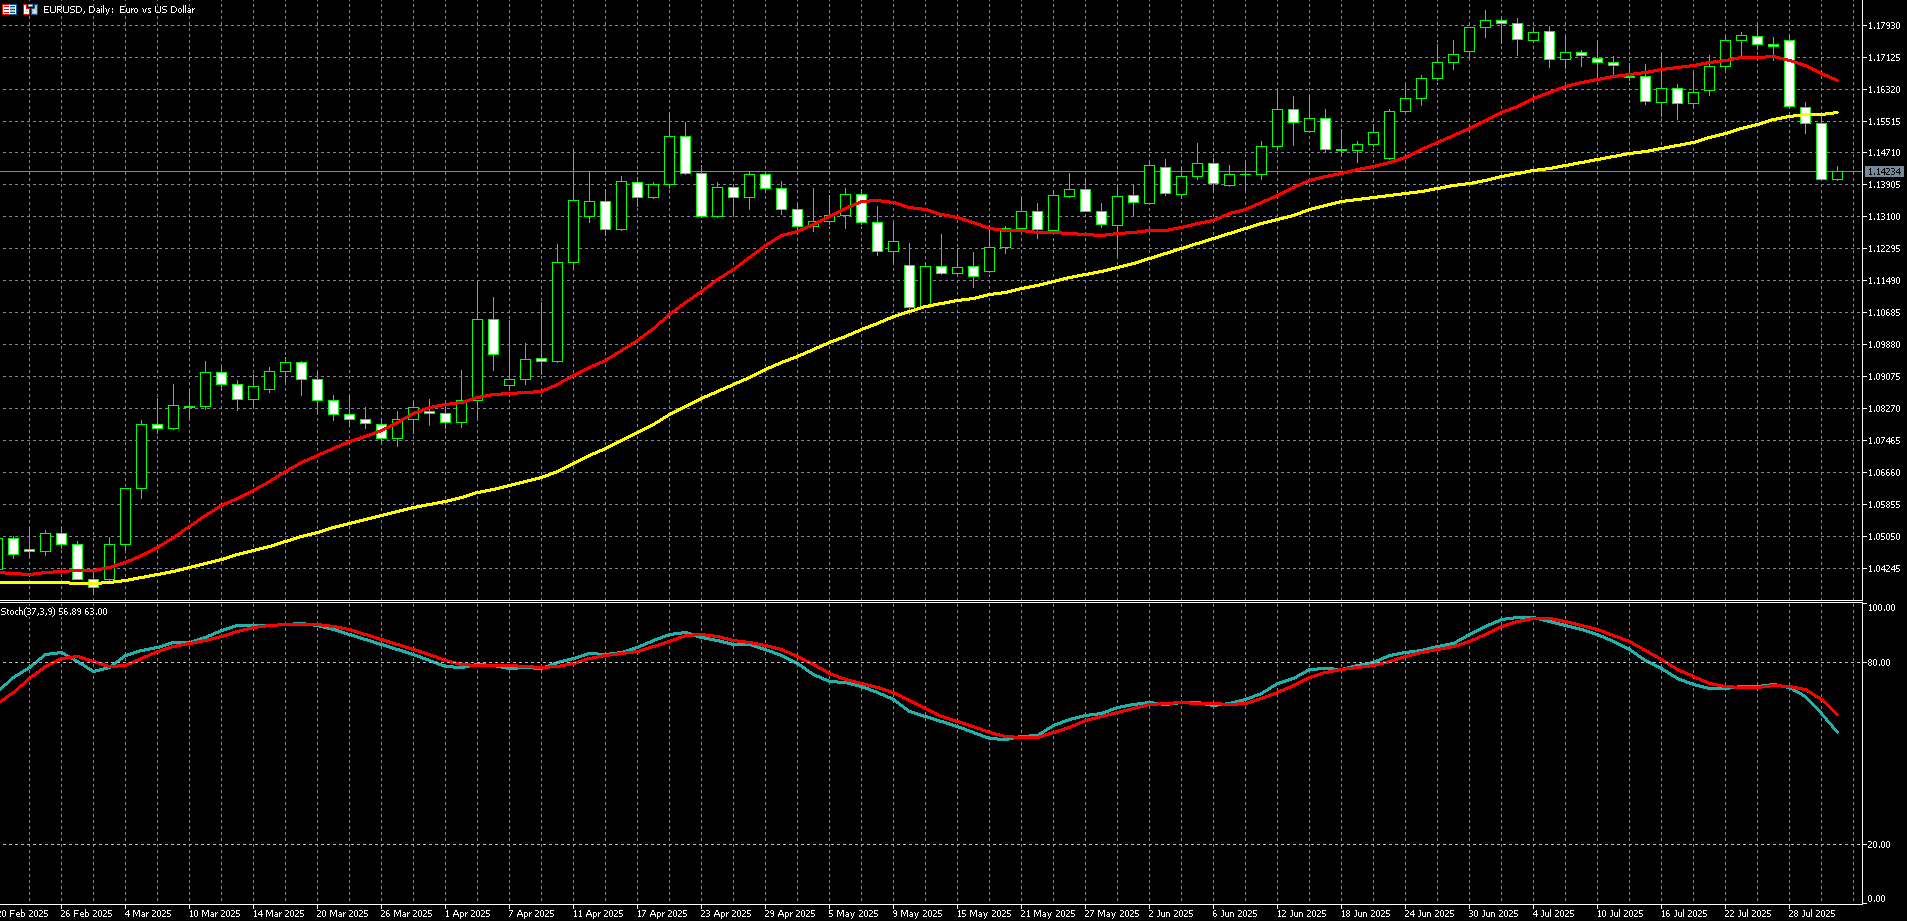The height and width of the screenshot is (921, 1907).
Task: Click the "14 Mar 2025" date on the time axis
Action: [x=278, y=914]
